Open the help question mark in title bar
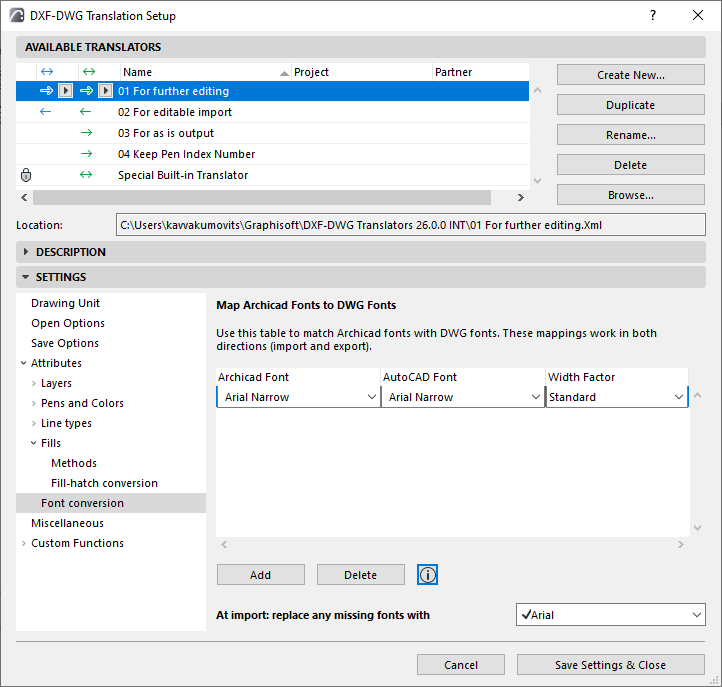The width and height of the screenshot is (722, 687). (652, 15)
